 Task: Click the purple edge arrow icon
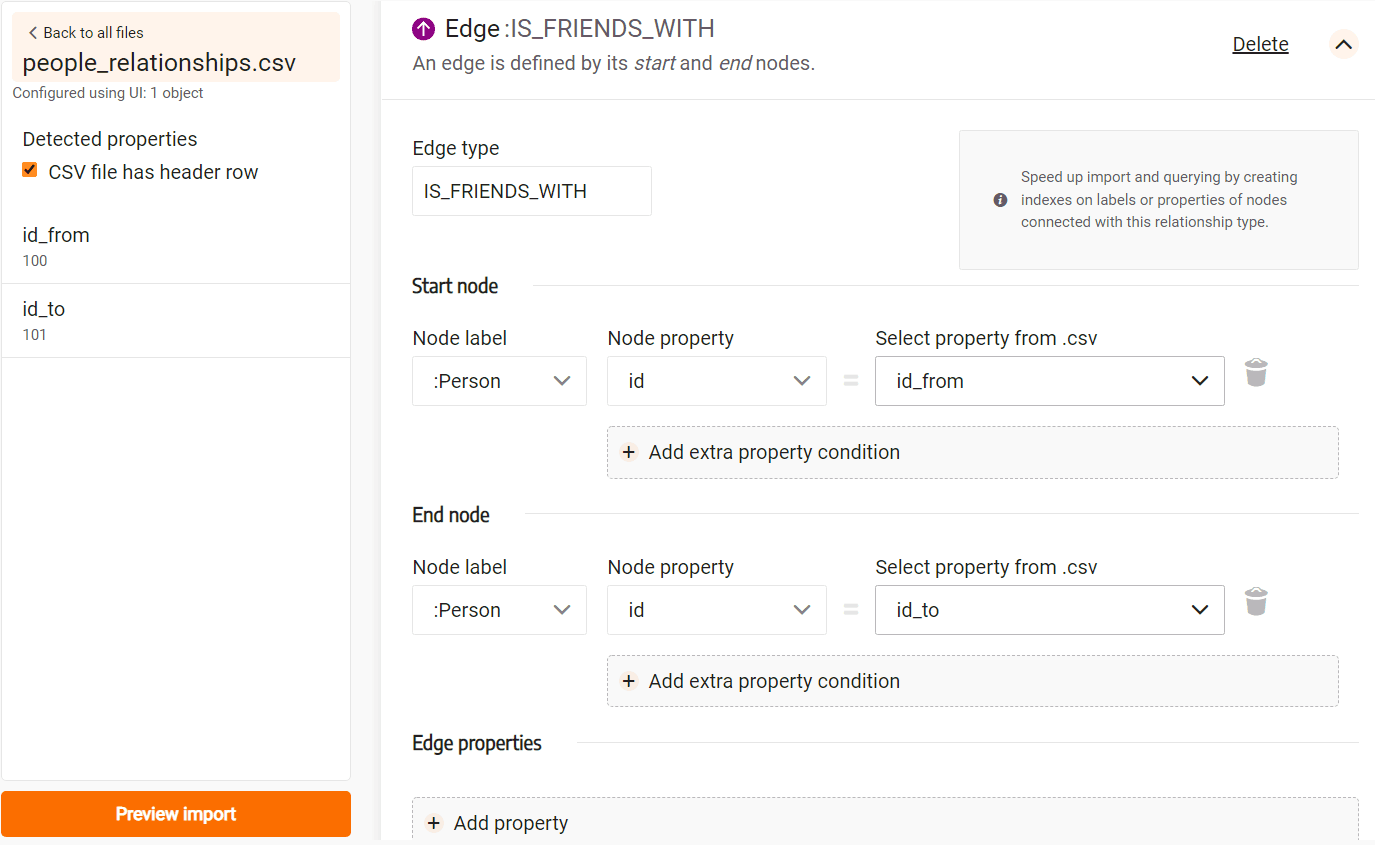424,29
